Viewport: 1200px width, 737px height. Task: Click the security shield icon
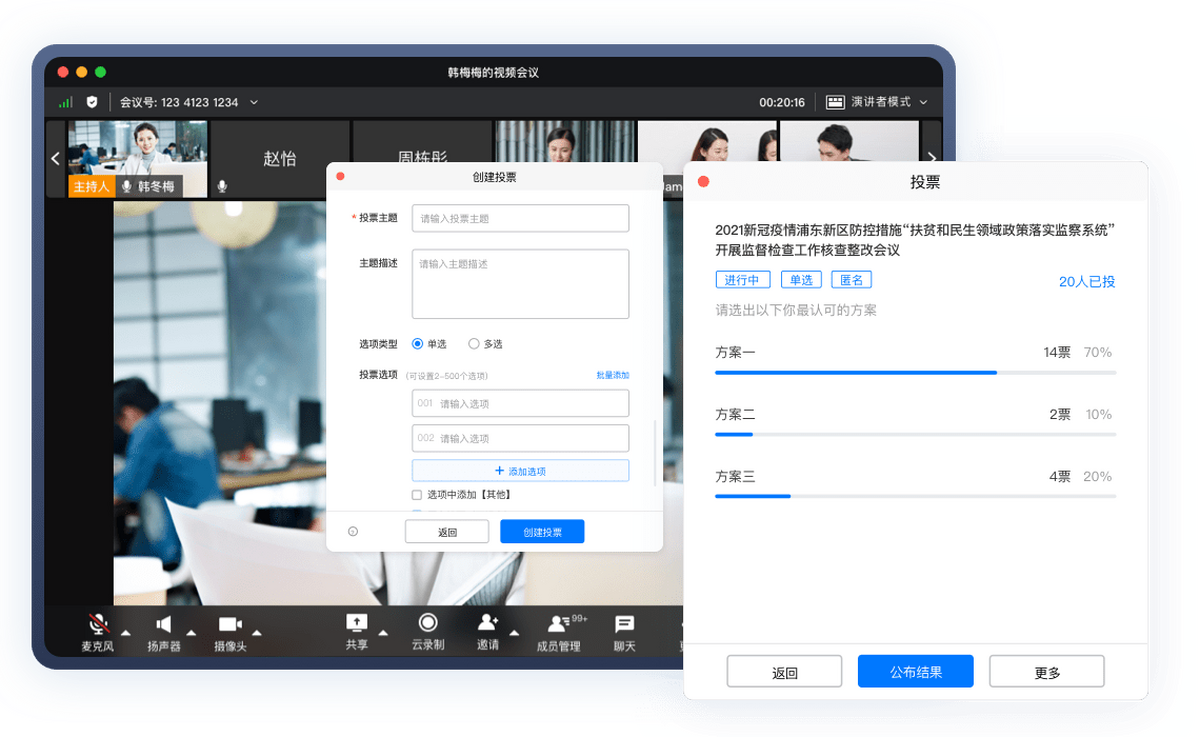click(x=92, y=102)
